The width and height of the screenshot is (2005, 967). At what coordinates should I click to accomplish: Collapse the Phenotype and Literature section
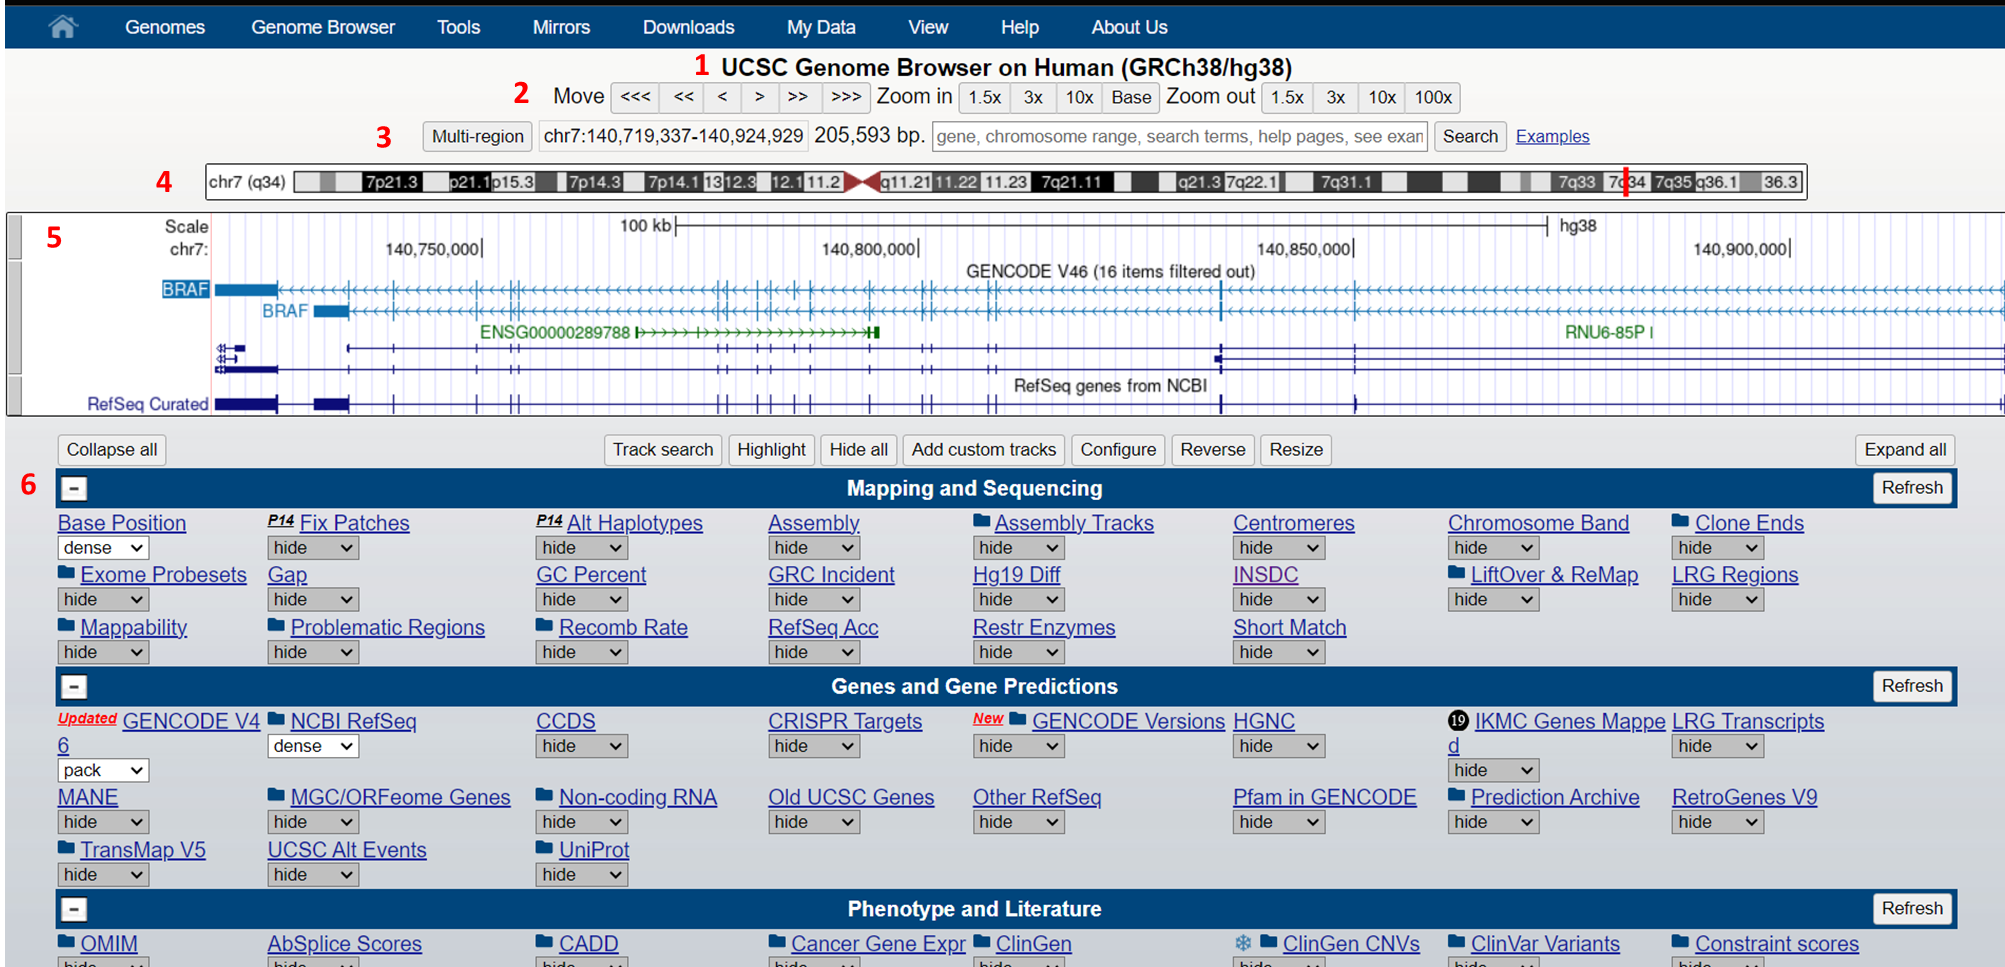click(74, 910)
